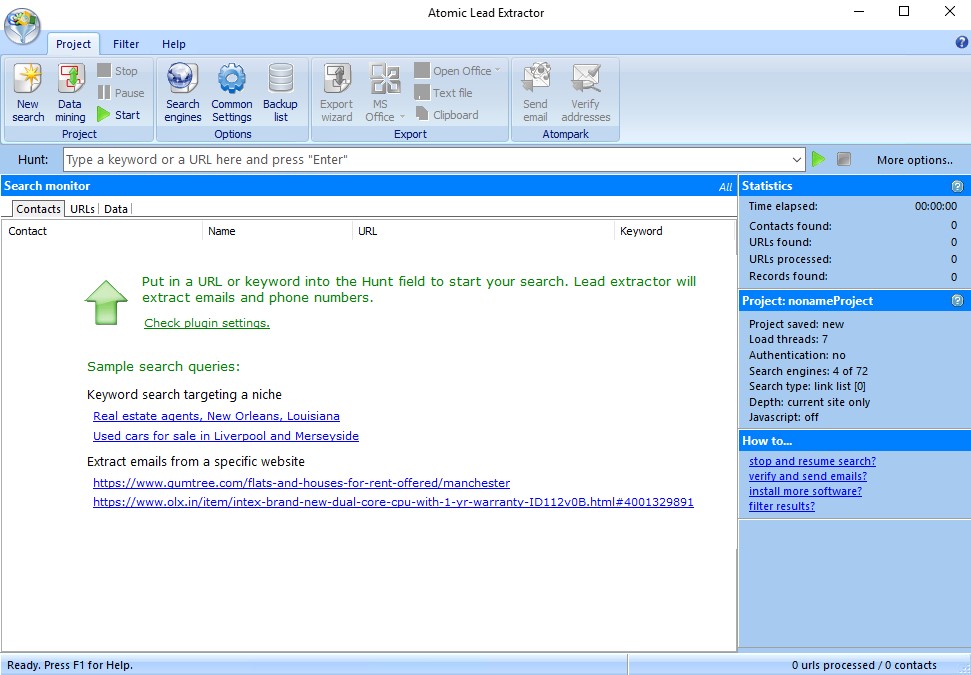Click the New search icon
This screenshot has width=971, height=675.
(x=28, y=92)
